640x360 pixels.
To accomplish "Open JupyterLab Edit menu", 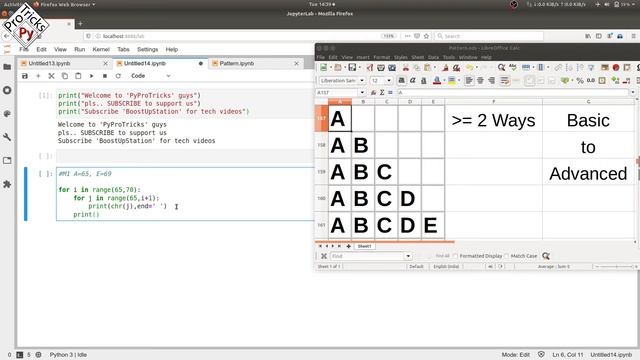I will click(41, 49).
